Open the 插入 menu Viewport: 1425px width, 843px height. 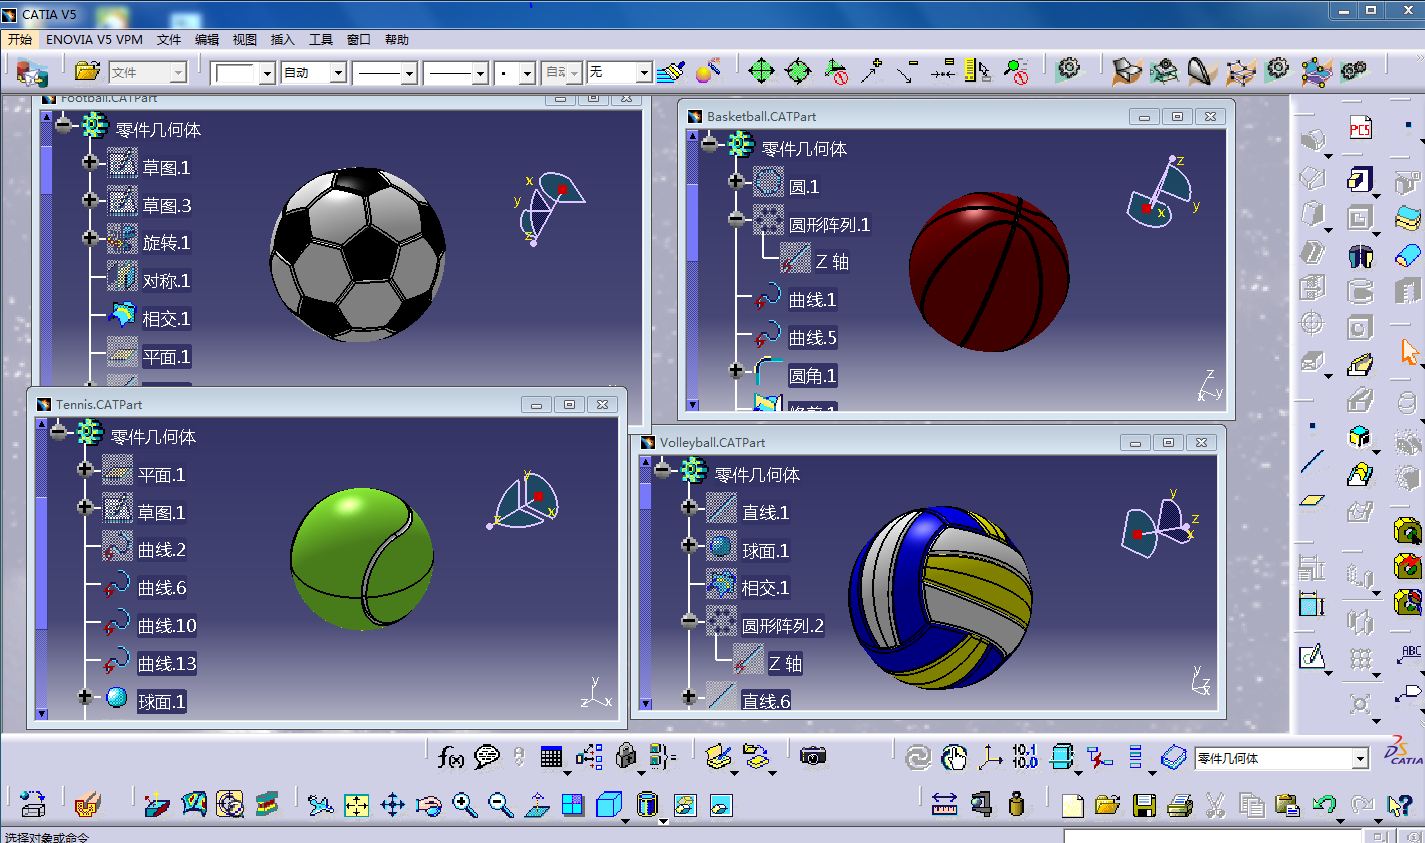[283, 40]
